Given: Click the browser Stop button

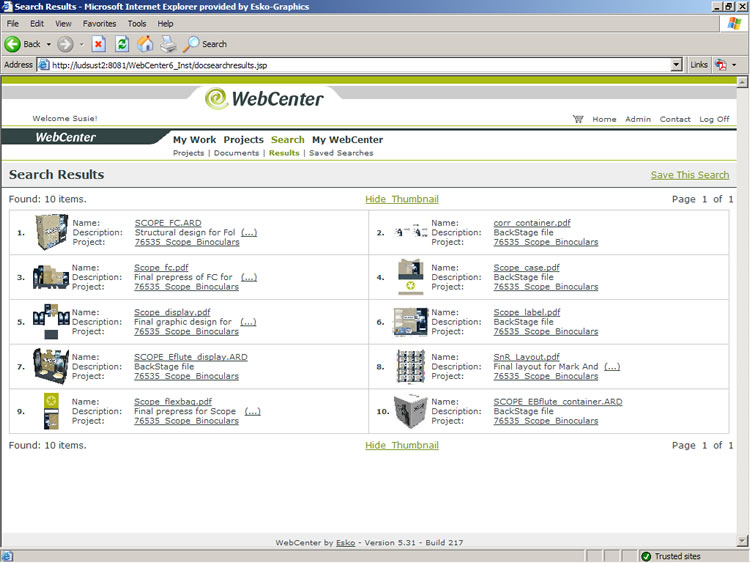Looking at the screenshot, I should tap(98, 44).
